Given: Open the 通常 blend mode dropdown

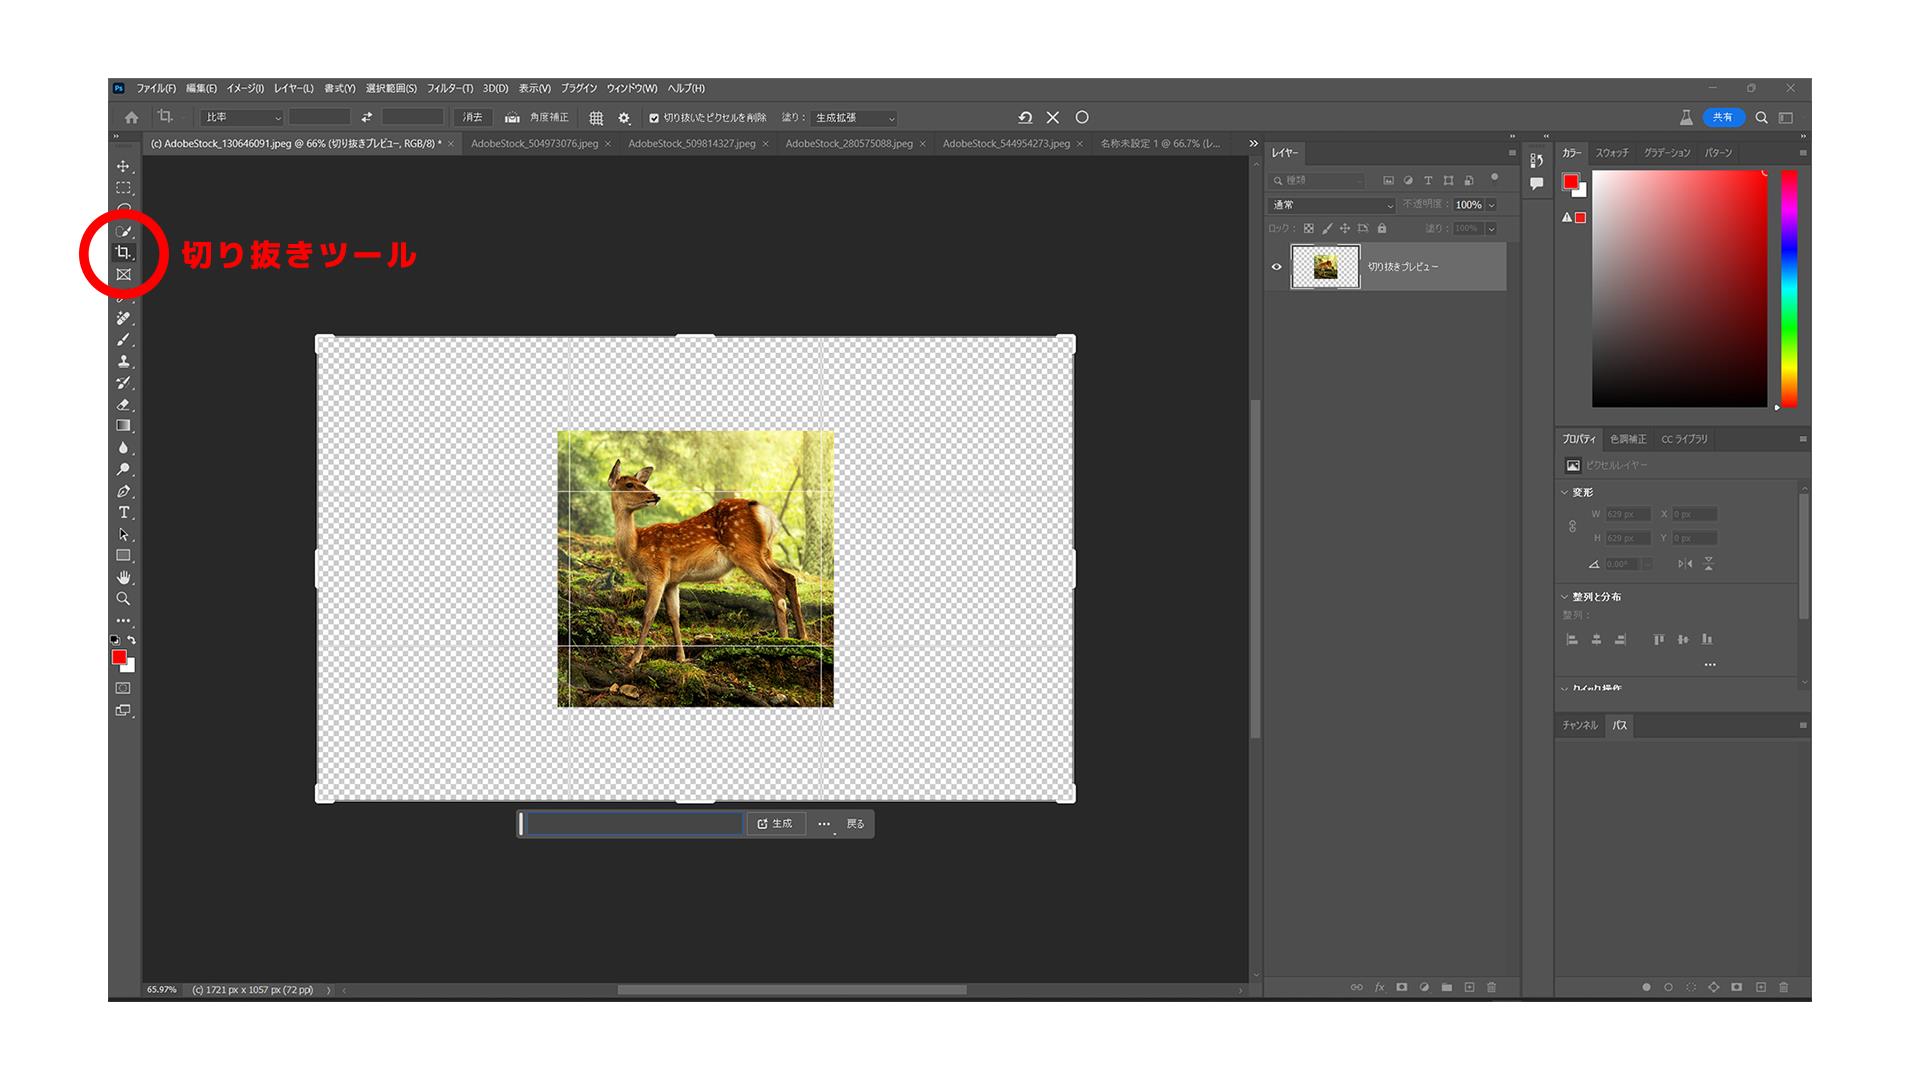Looking at the screenshot, I should [1331, 205].
